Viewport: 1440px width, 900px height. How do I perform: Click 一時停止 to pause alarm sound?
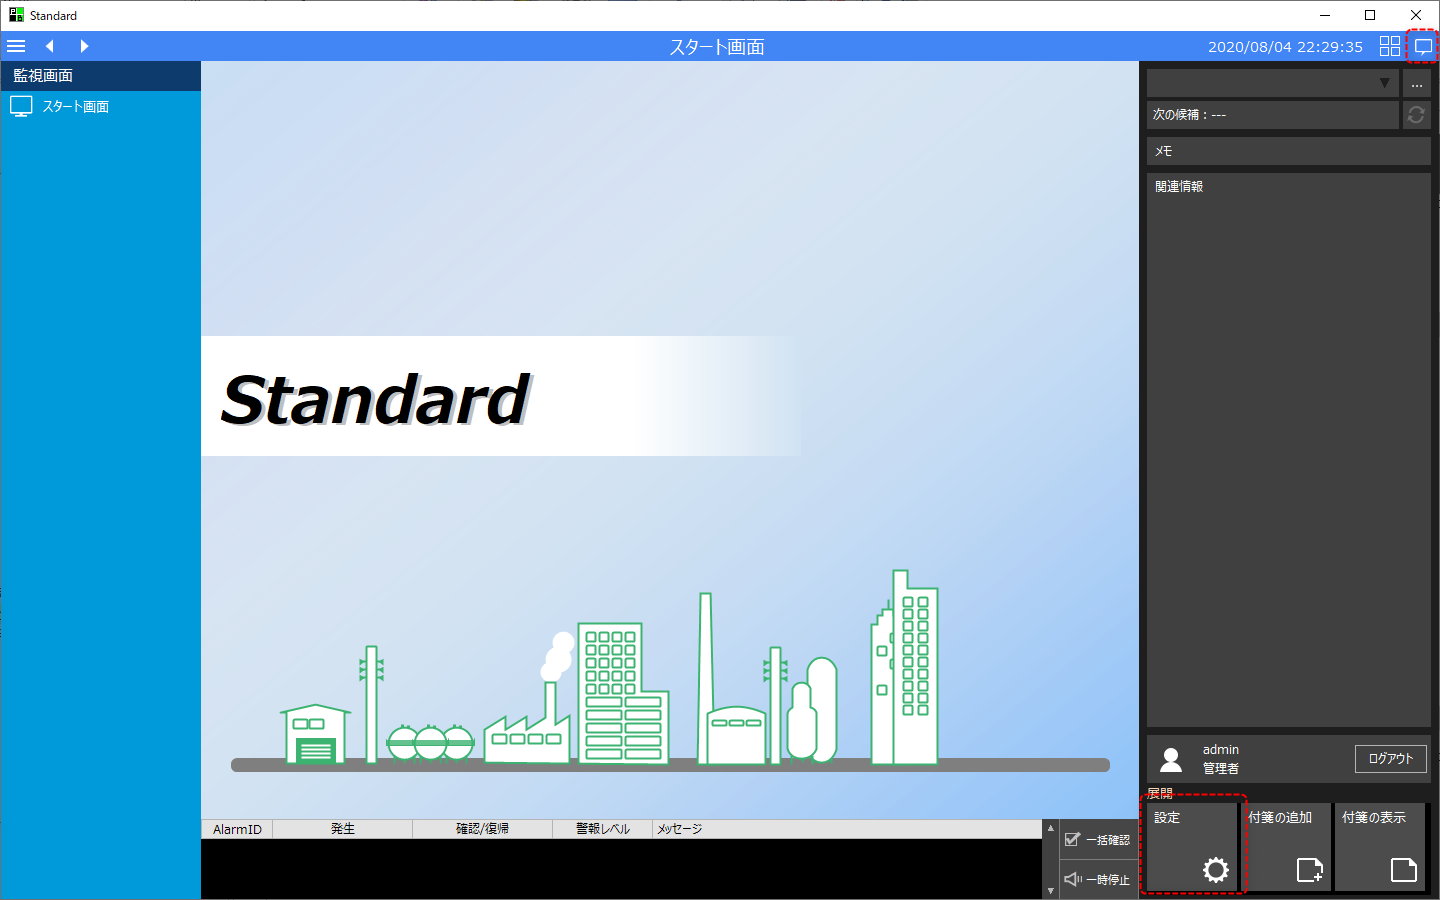pos(1097,879)
